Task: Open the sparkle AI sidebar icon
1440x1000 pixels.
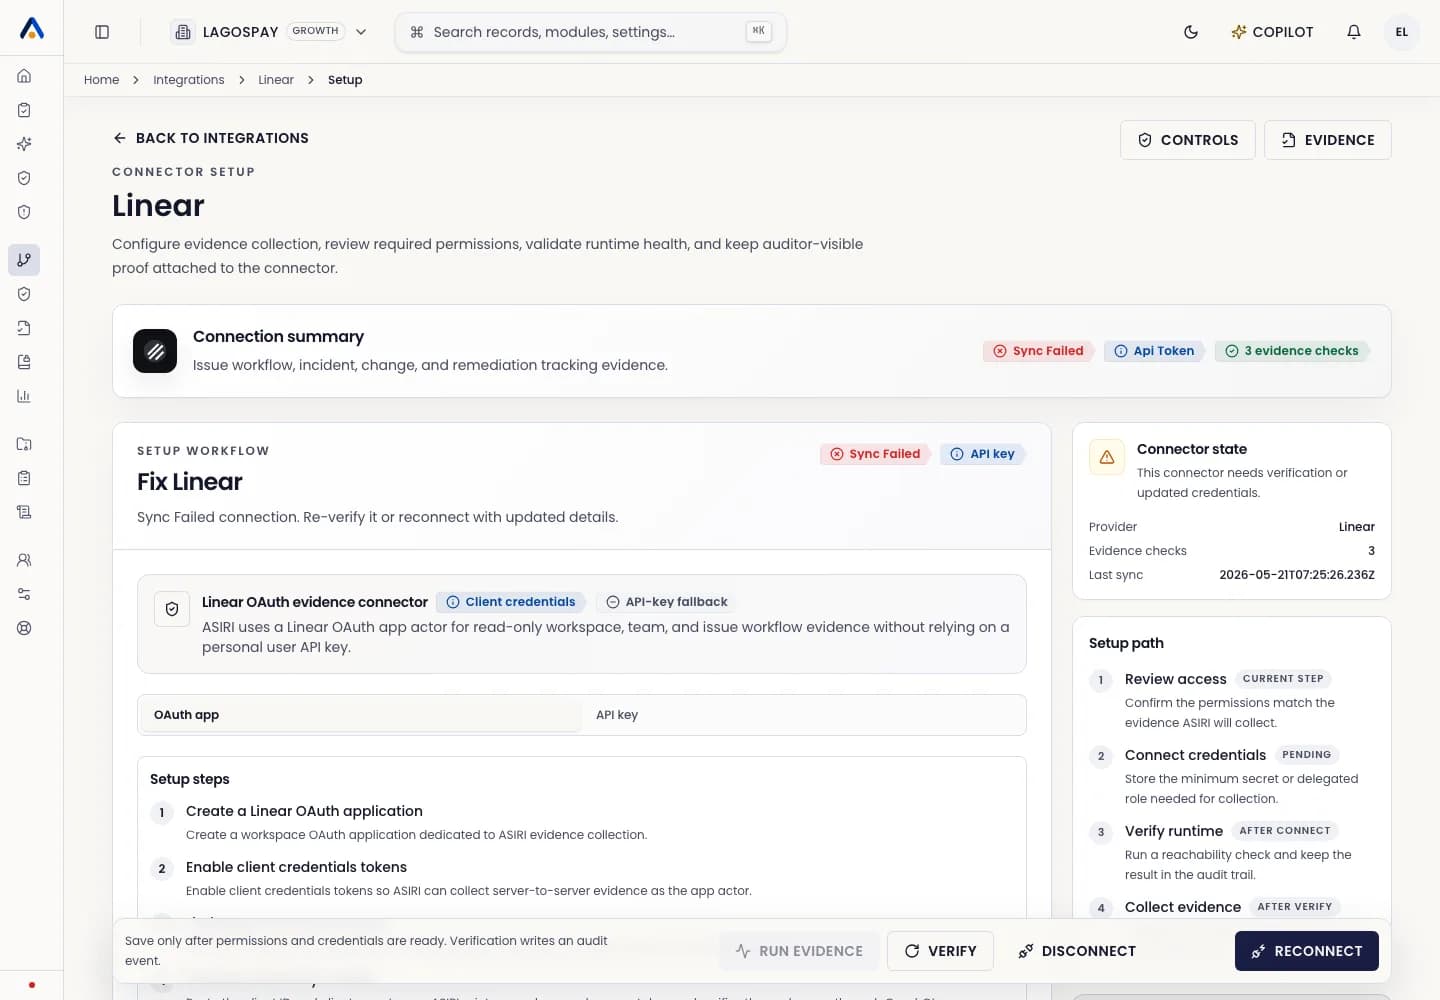Action: (x=24, y=144)
